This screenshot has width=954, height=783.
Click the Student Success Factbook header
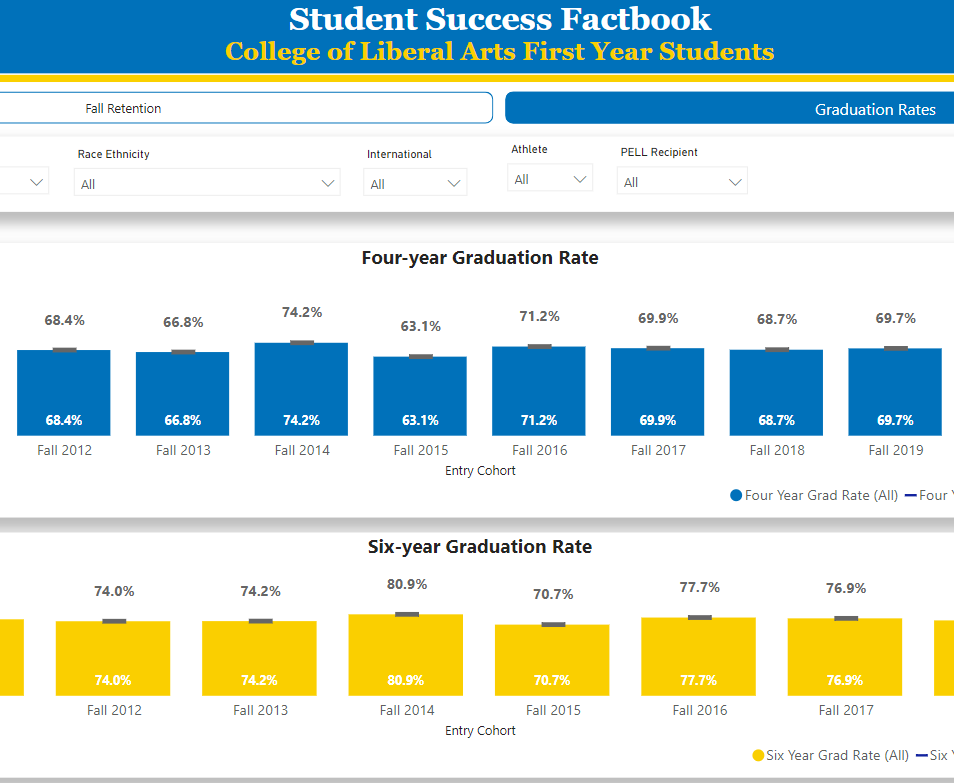pos(476,19)
